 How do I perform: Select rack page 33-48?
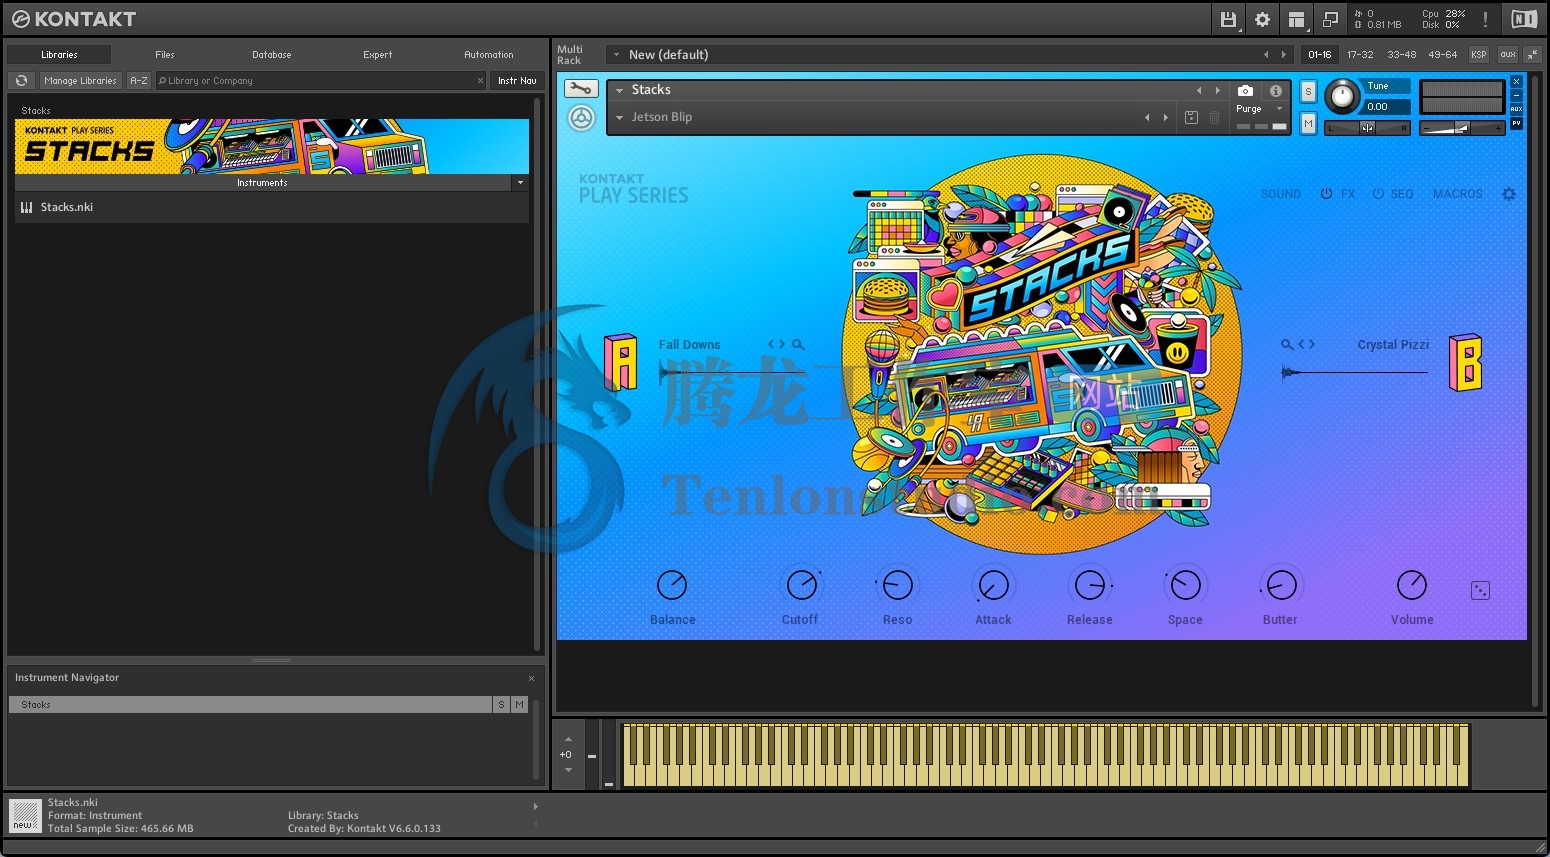pos(1401,55)
